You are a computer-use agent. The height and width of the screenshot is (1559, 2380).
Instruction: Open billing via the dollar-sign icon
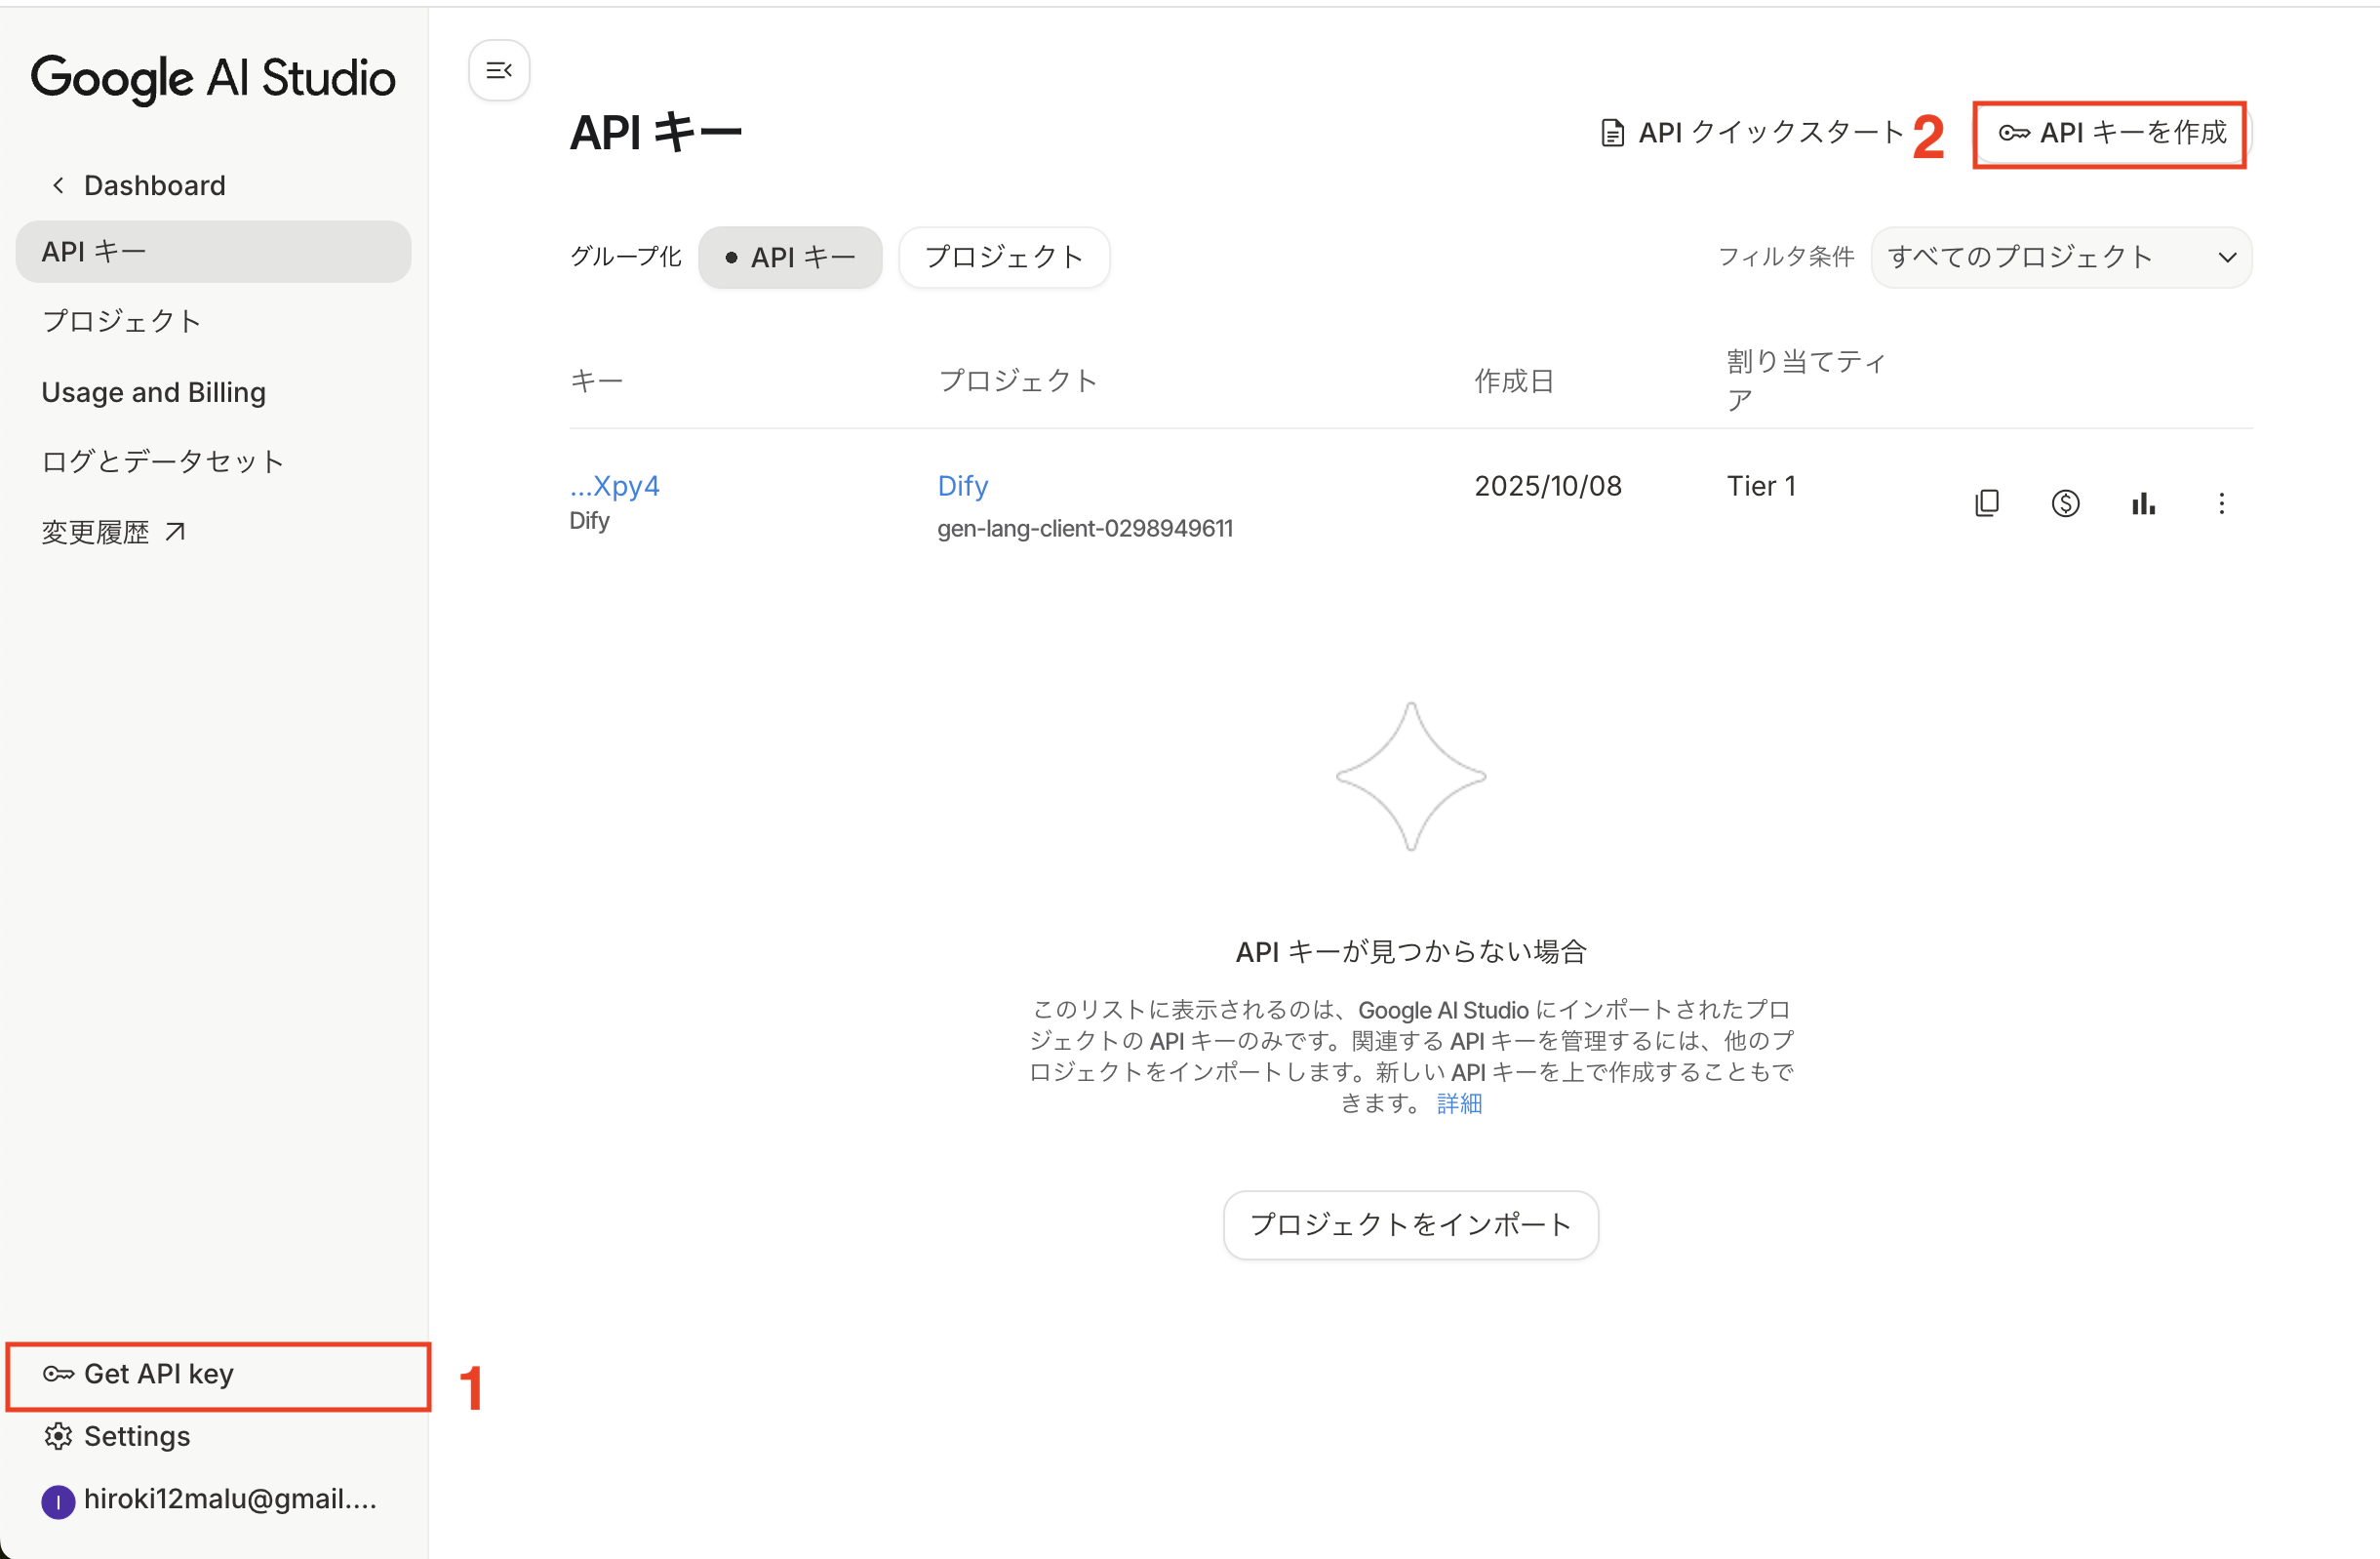tap(2065, 503)
